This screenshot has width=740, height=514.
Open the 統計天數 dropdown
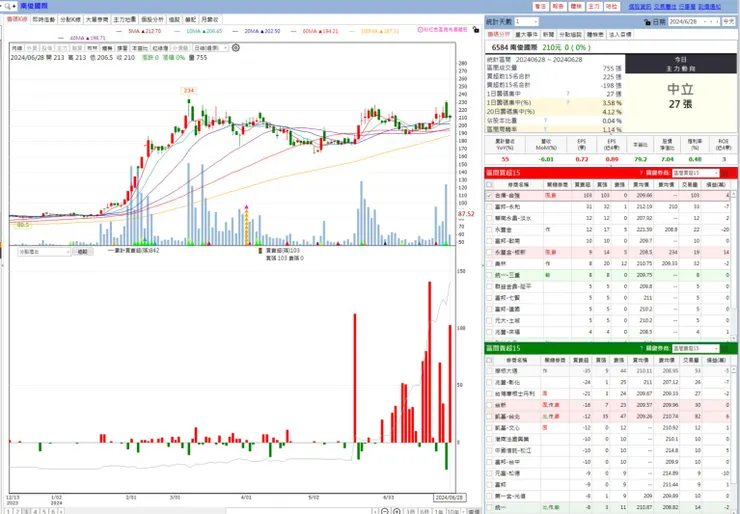coord(526,22)
